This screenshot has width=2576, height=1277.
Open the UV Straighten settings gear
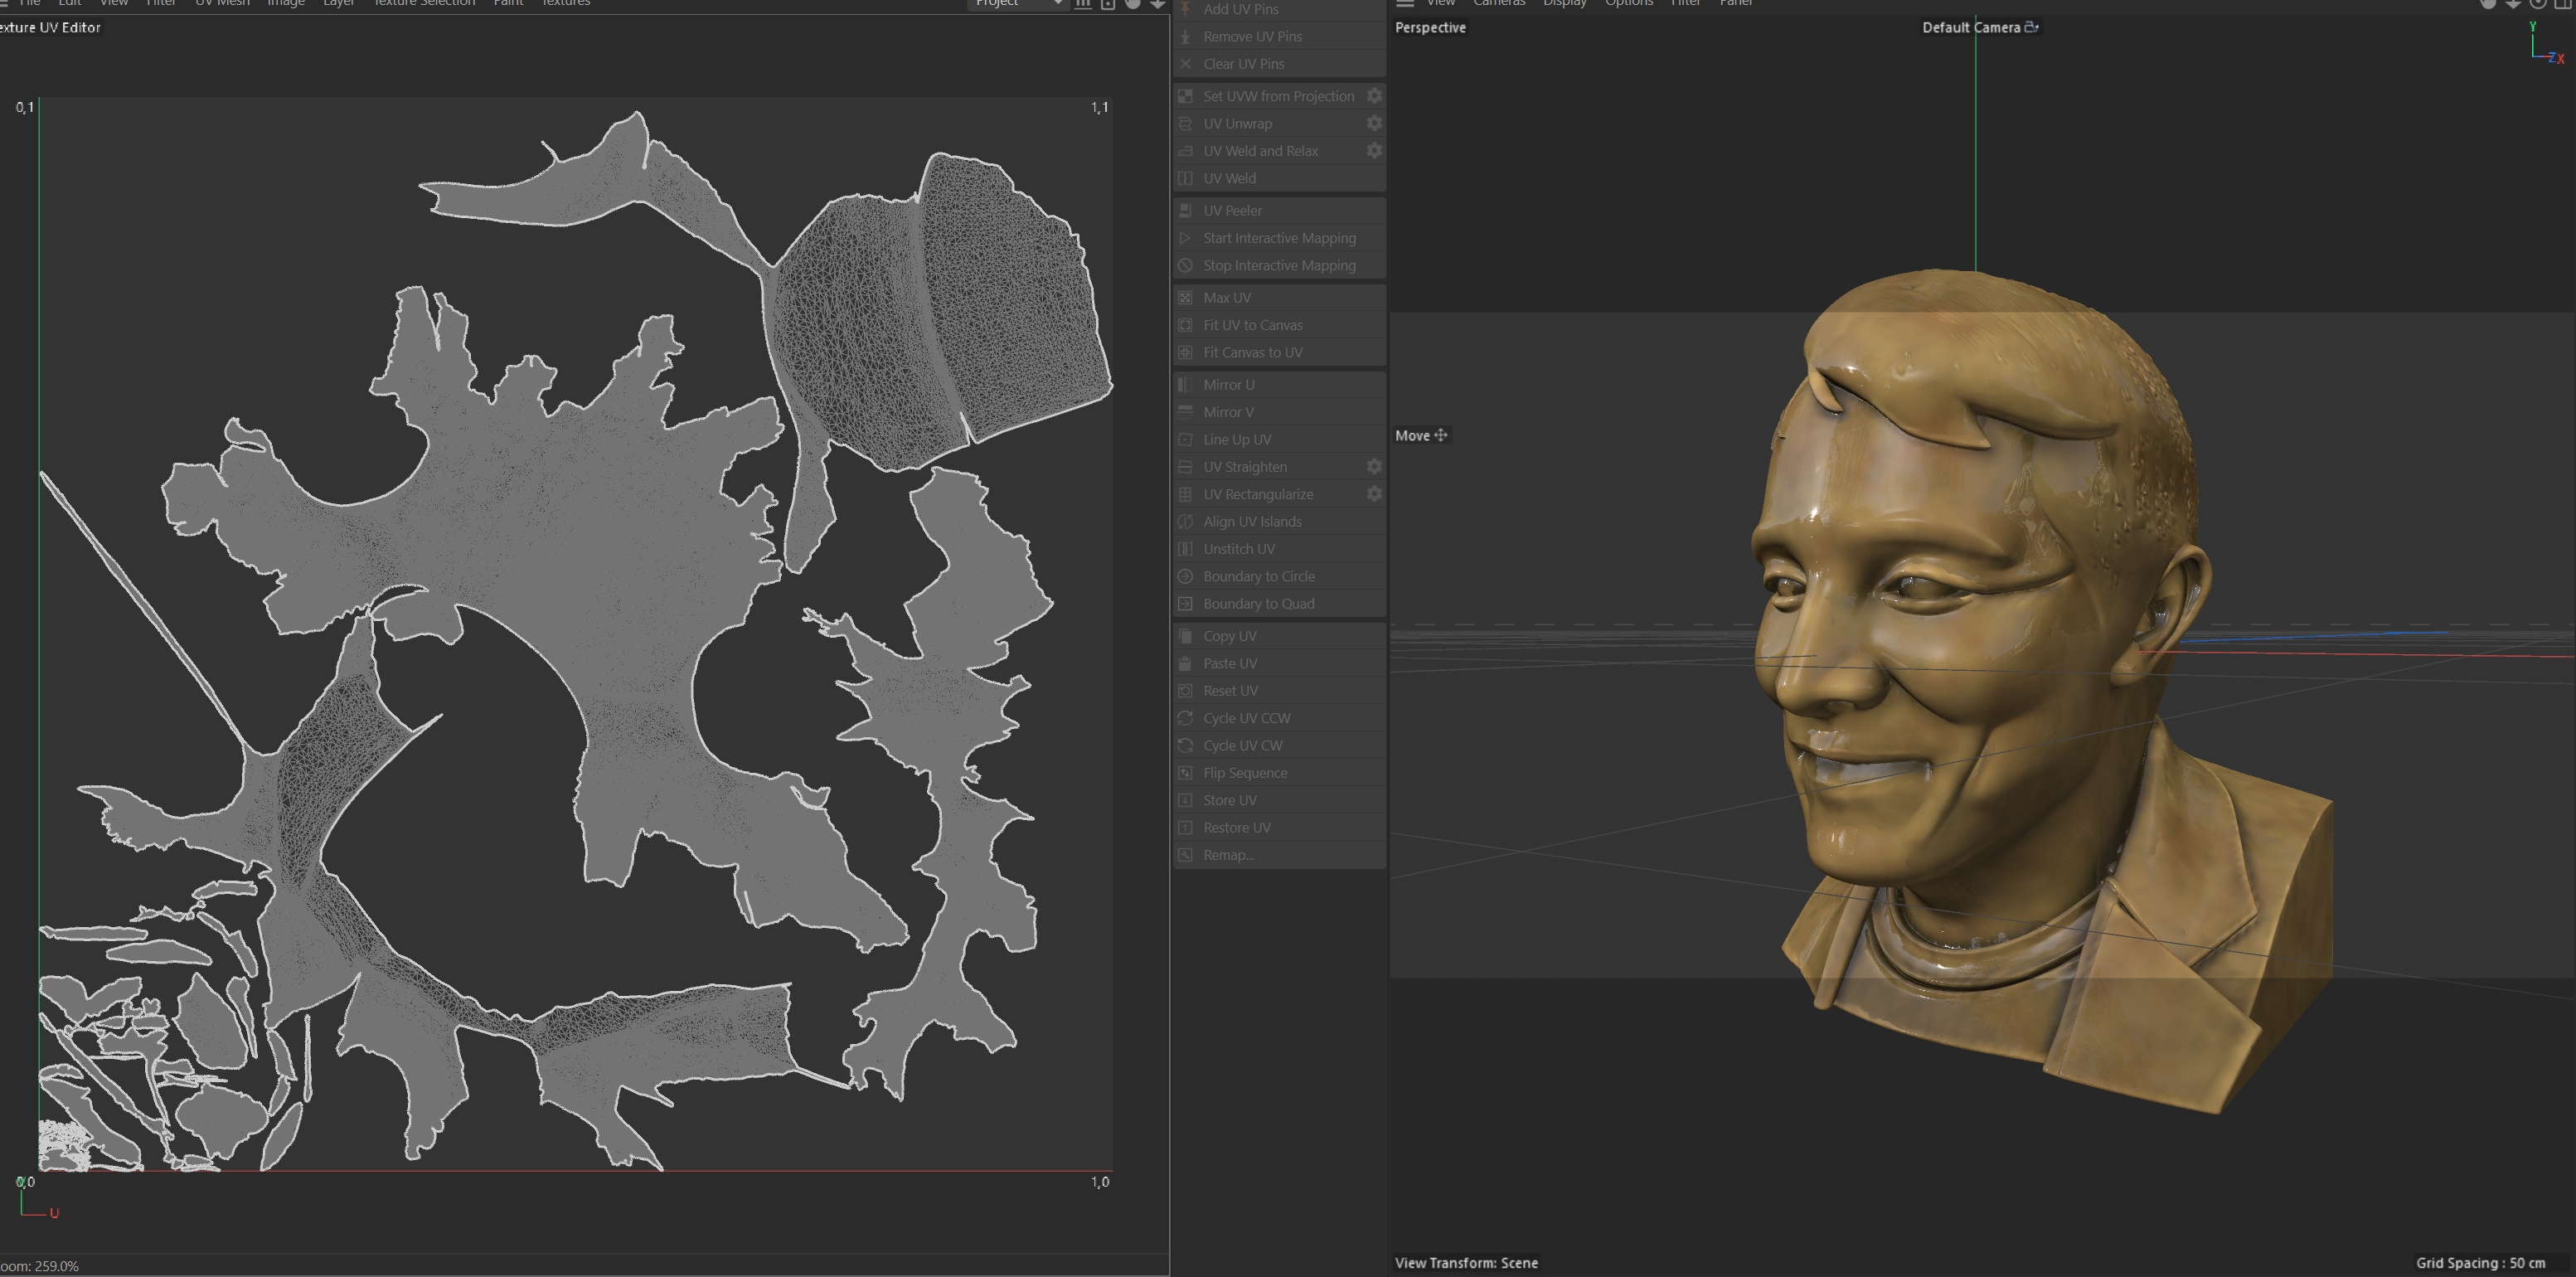pos(1374,467)
